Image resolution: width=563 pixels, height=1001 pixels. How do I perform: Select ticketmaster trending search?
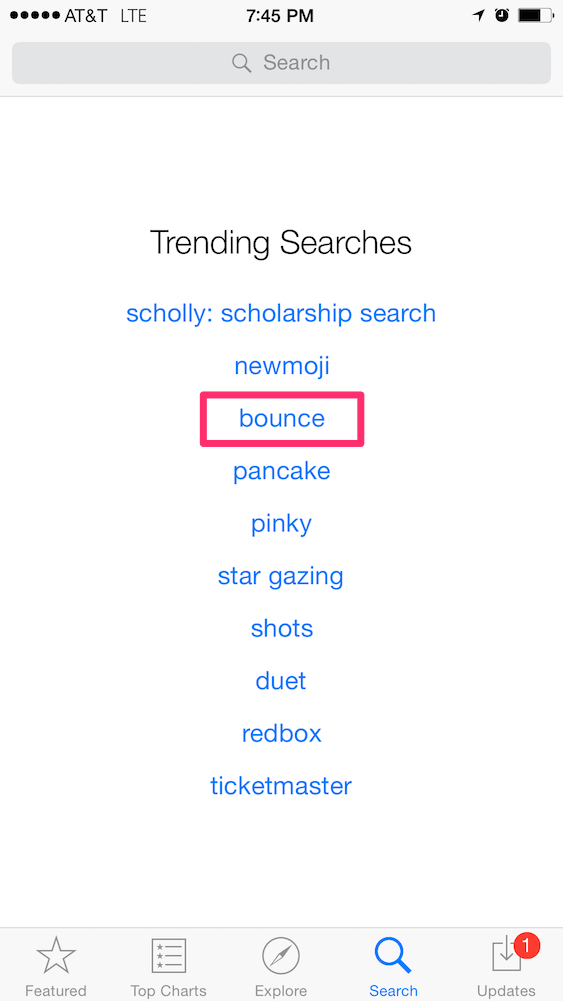(x=281, y=786)
